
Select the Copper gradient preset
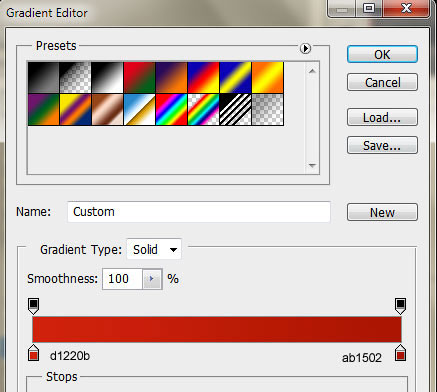coord(108,110)
